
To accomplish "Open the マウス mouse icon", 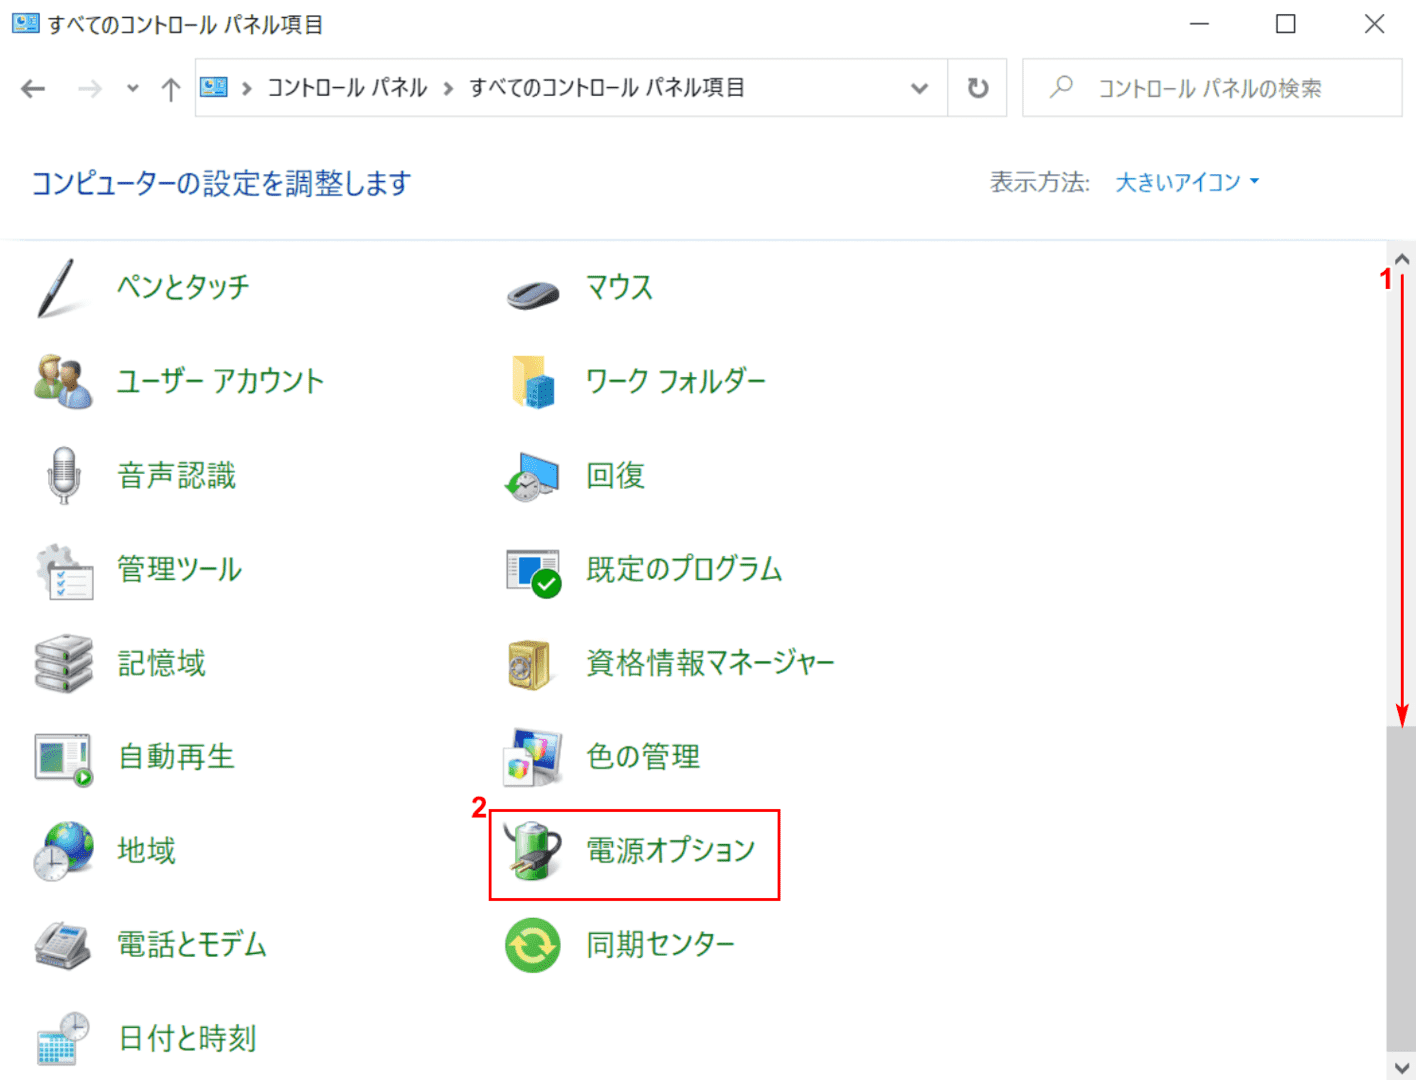I will tap(533, 293).
